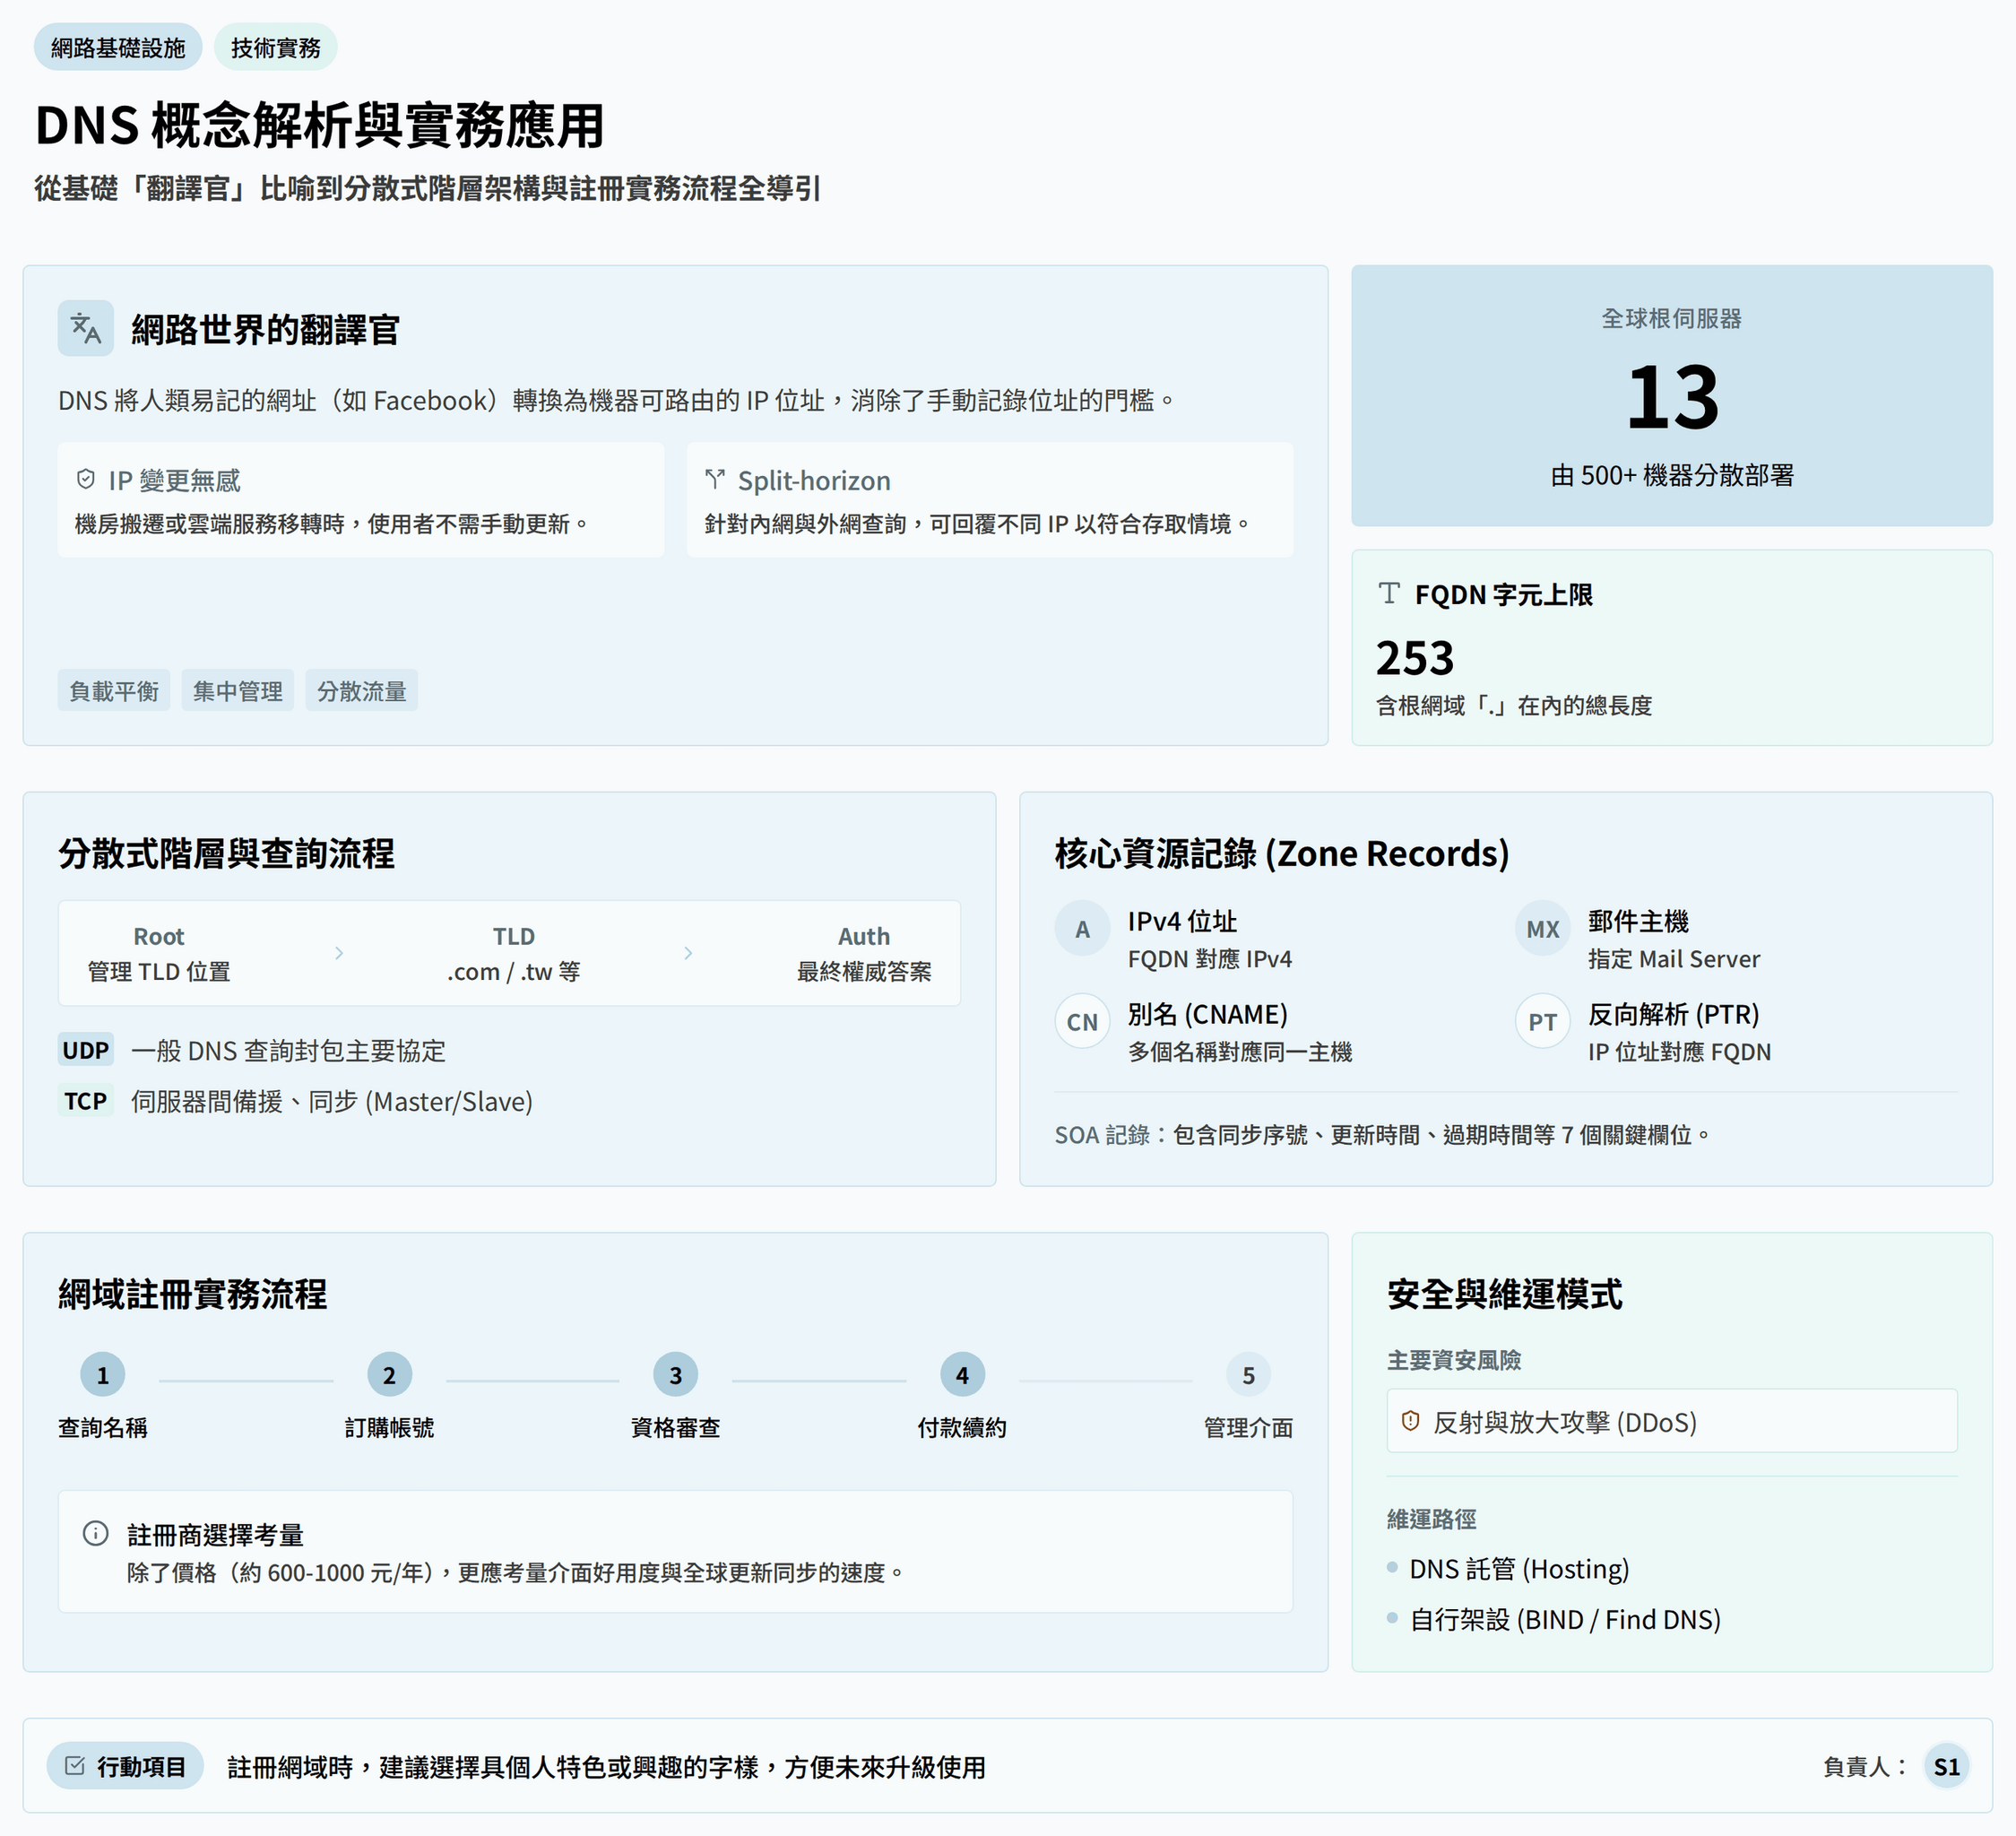Select step 5 管理介面 circle
Image resolution: width=2016 pixels, height=1836 pixels.
coord(1247,1375)
